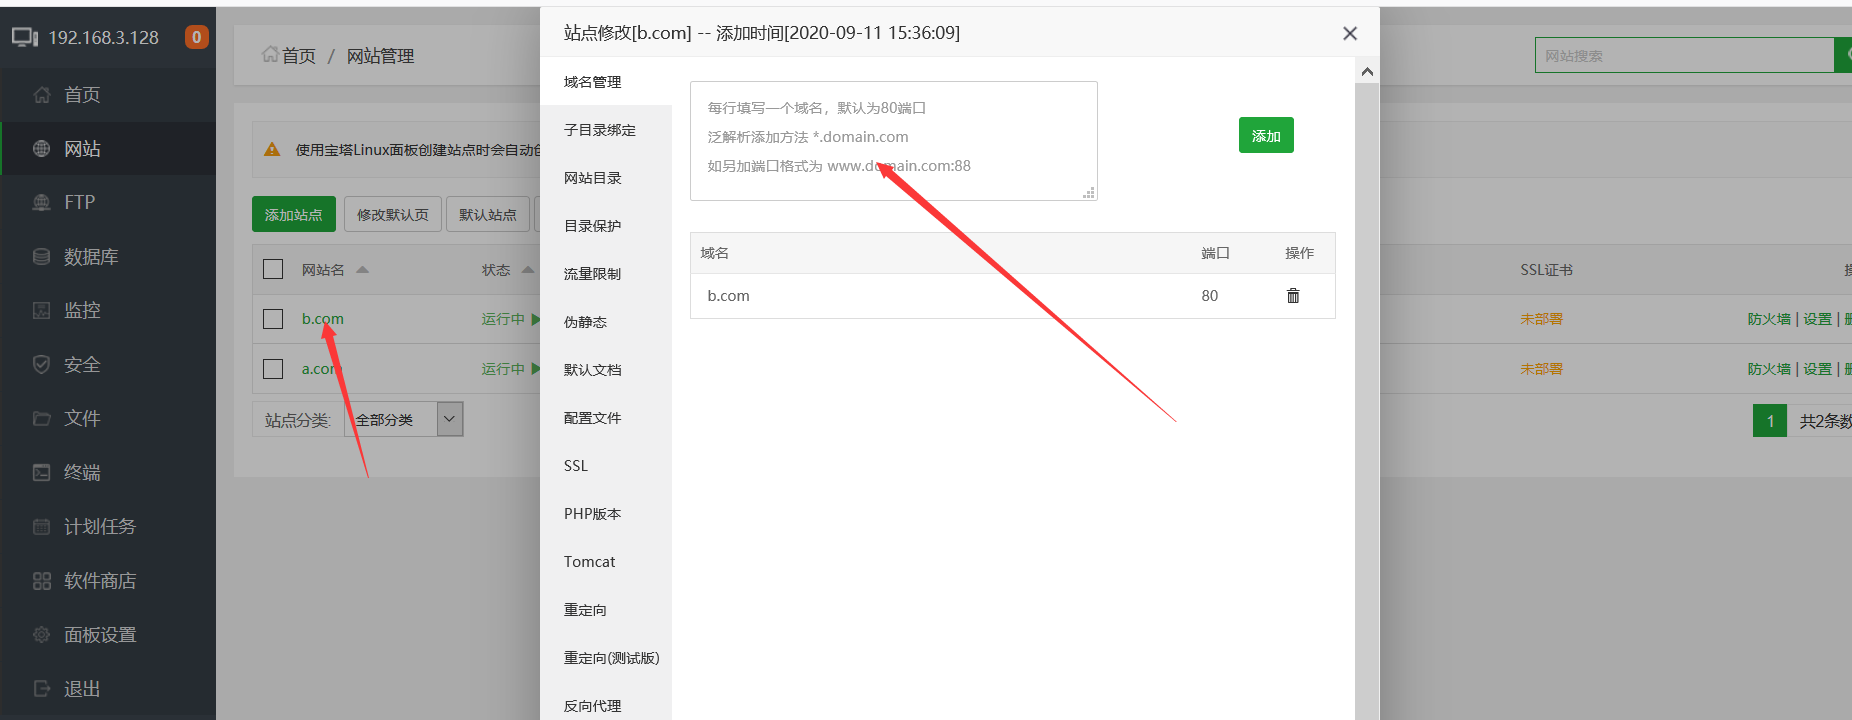Open the 默认文档 tab
Screen dimensions: 1852x720
pyautogui.click(x=606, y=370)
